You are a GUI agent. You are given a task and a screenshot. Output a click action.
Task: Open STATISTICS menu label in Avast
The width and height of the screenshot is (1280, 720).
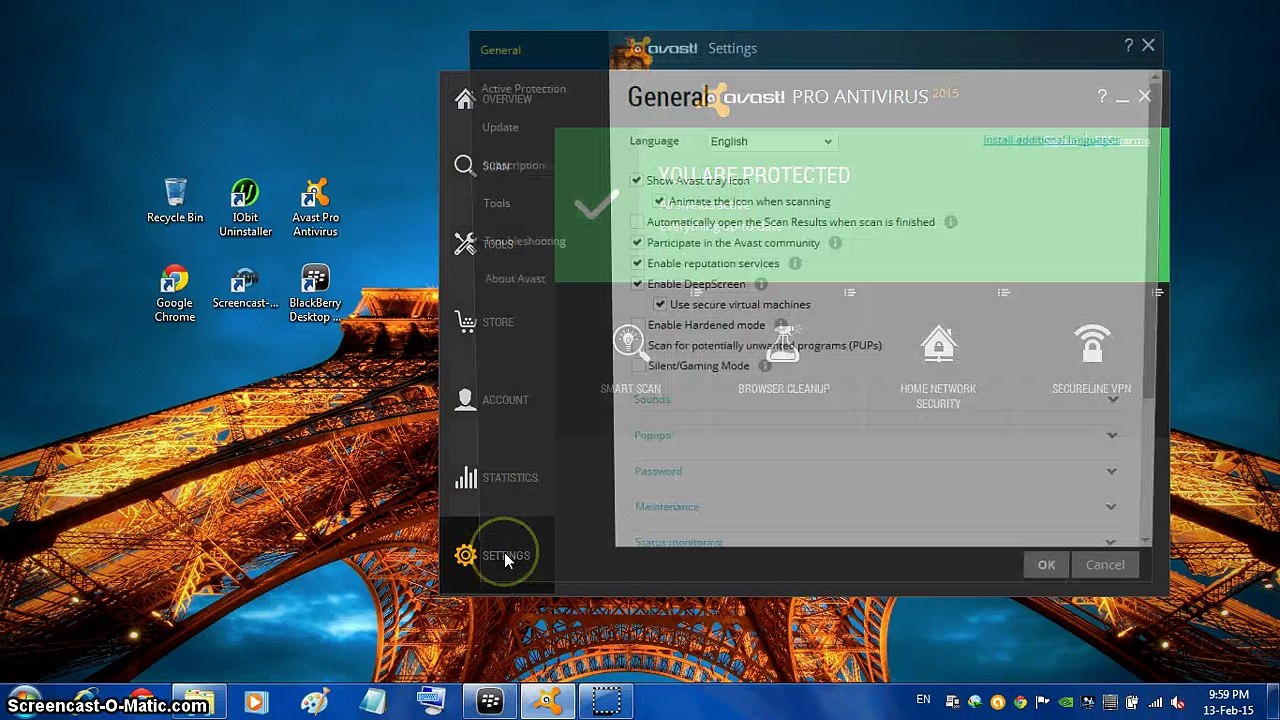coord(510,478)
